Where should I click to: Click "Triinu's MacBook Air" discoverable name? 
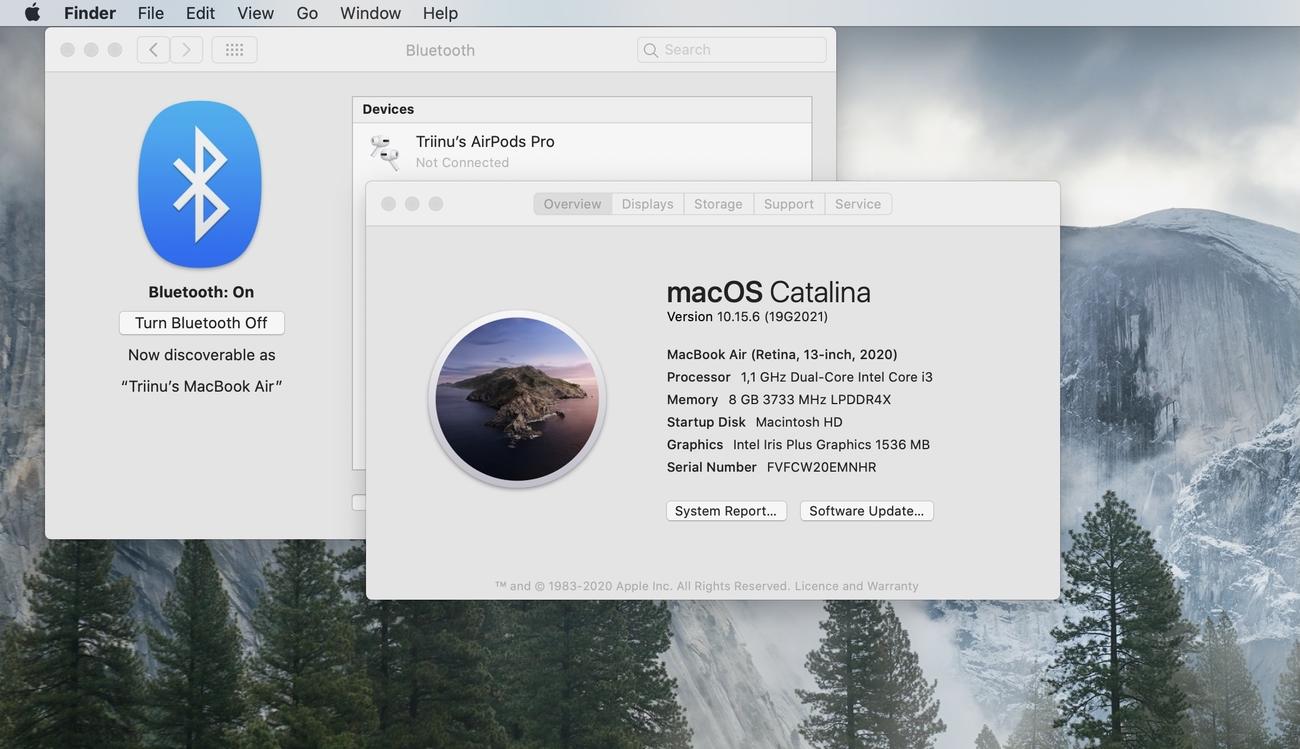click(x=202, y=386)
